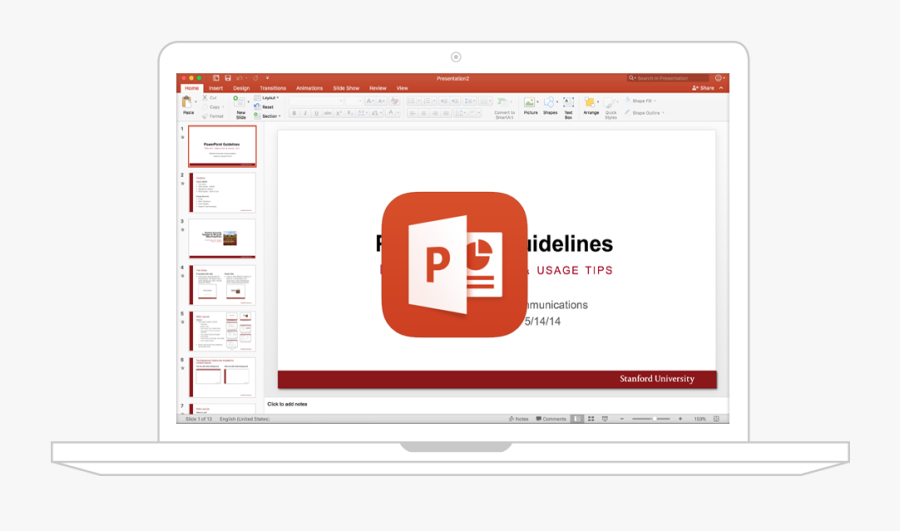Start Slide Show from status bar icon
Image resolution: width=900 pixels, height=531 pixels.
[604, 419]
